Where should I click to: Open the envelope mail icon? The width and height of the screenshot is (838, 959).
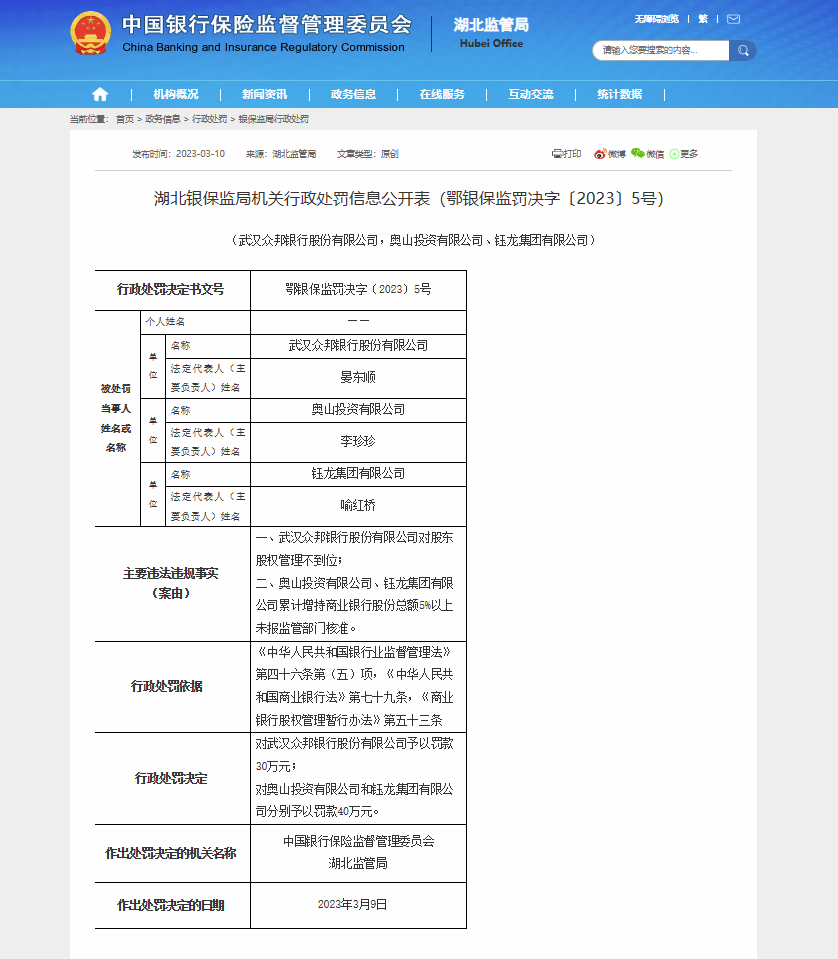(733, 19)
